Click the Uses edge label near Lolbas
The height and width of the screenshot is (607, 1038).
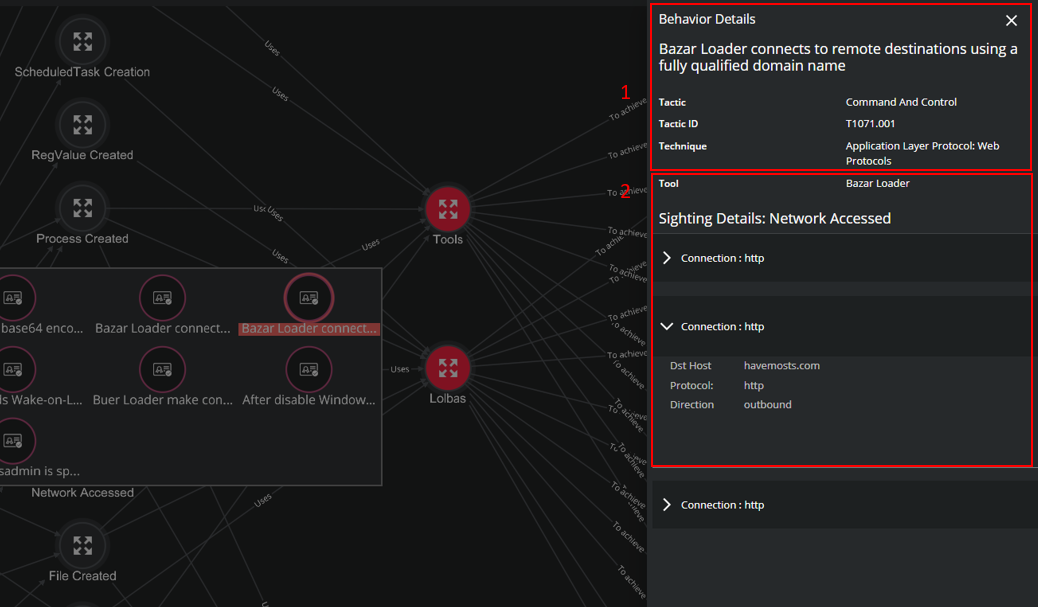[400, 369]
